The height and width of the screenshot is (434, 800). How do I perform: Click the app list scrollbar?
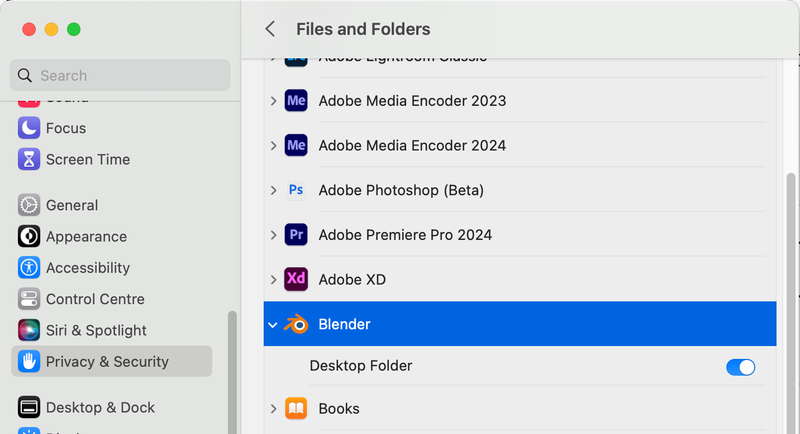(x=791, y=303)
